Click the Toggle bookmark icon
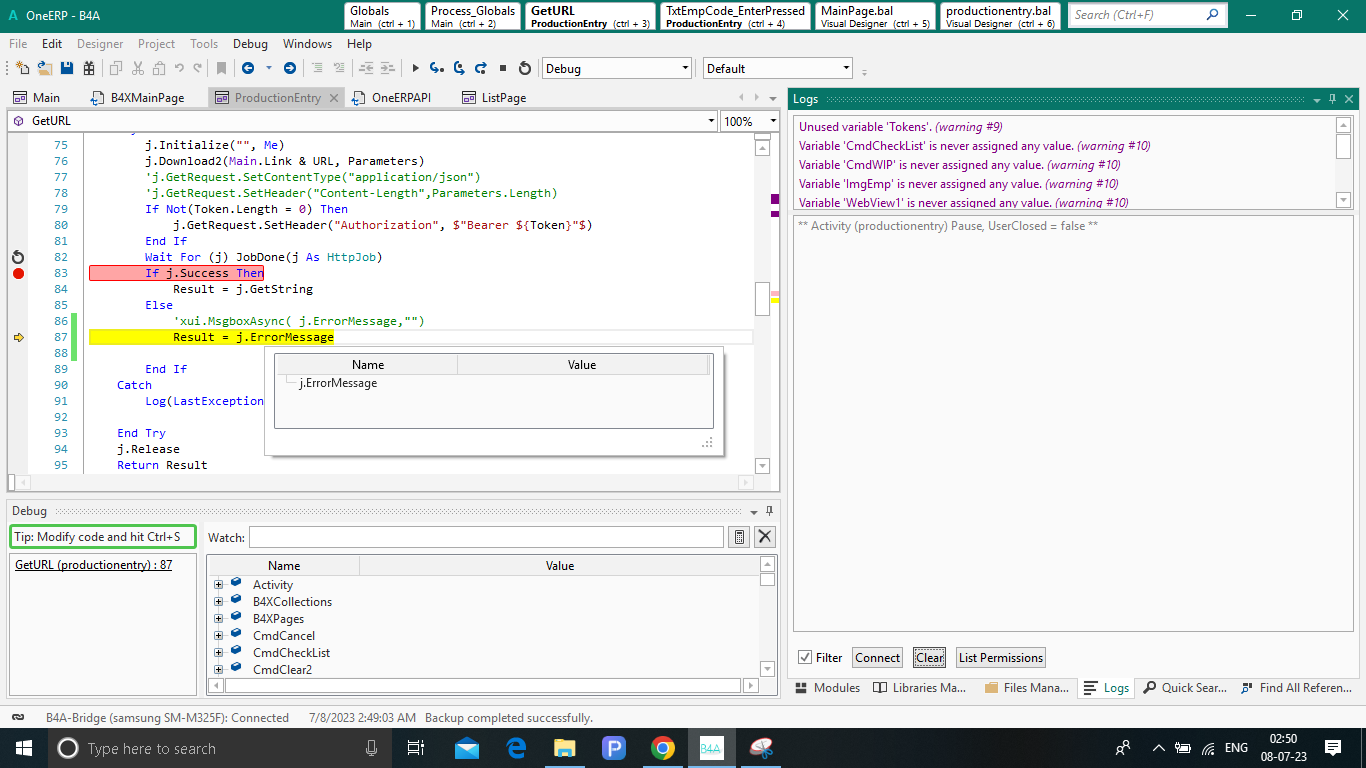 [222, 68]
